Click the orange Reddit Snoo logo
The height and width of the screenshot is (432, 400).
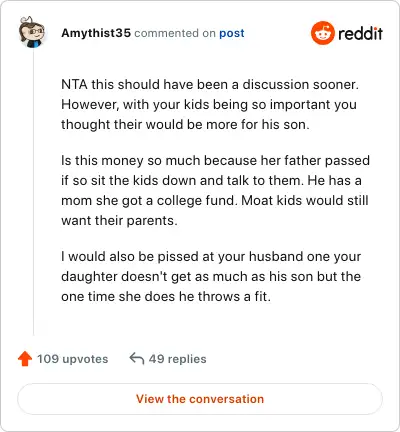coord(322,33)
